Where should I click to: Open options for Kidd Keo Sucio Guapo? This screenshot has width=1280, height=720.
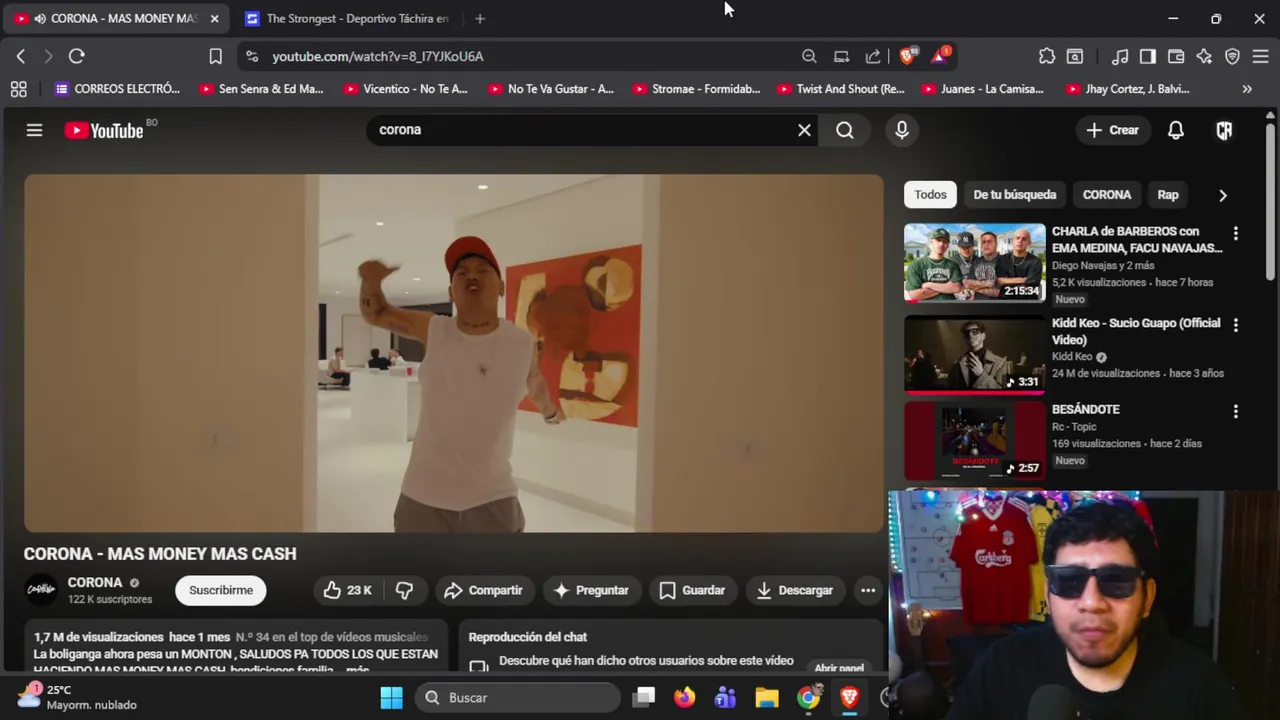(x=1236, y=325)
